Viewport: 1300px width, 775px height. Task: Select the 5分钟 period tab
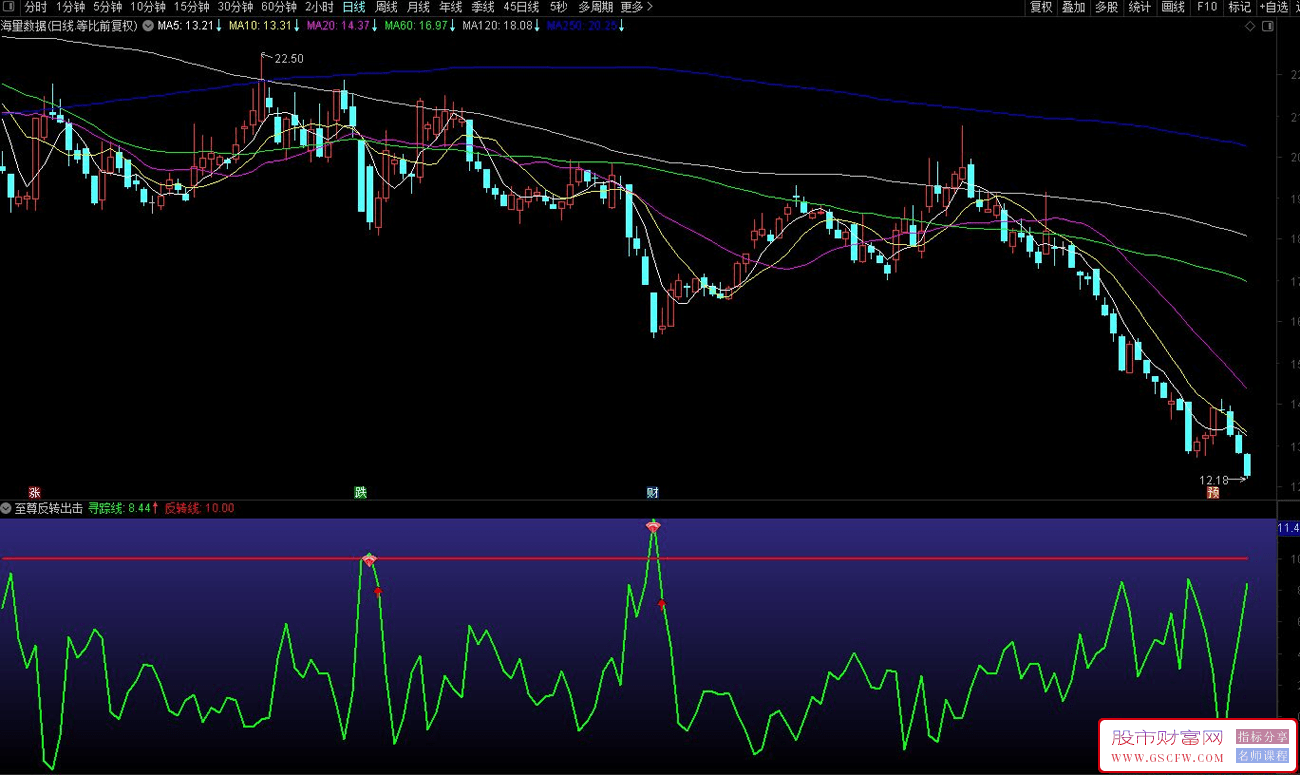click(x=108, y=7)
